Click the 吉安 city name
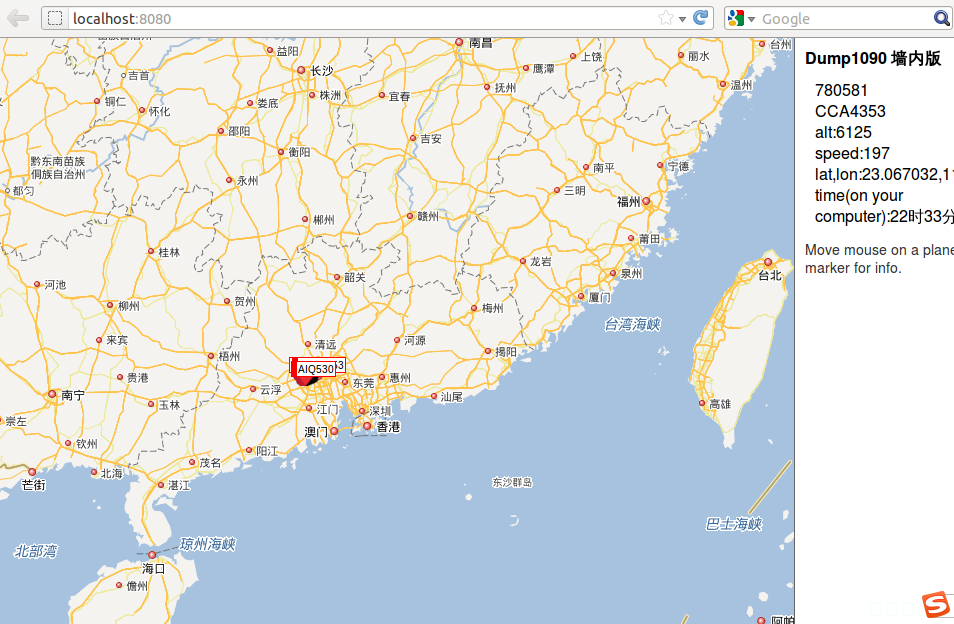954x624 pixels. (431, 139)
